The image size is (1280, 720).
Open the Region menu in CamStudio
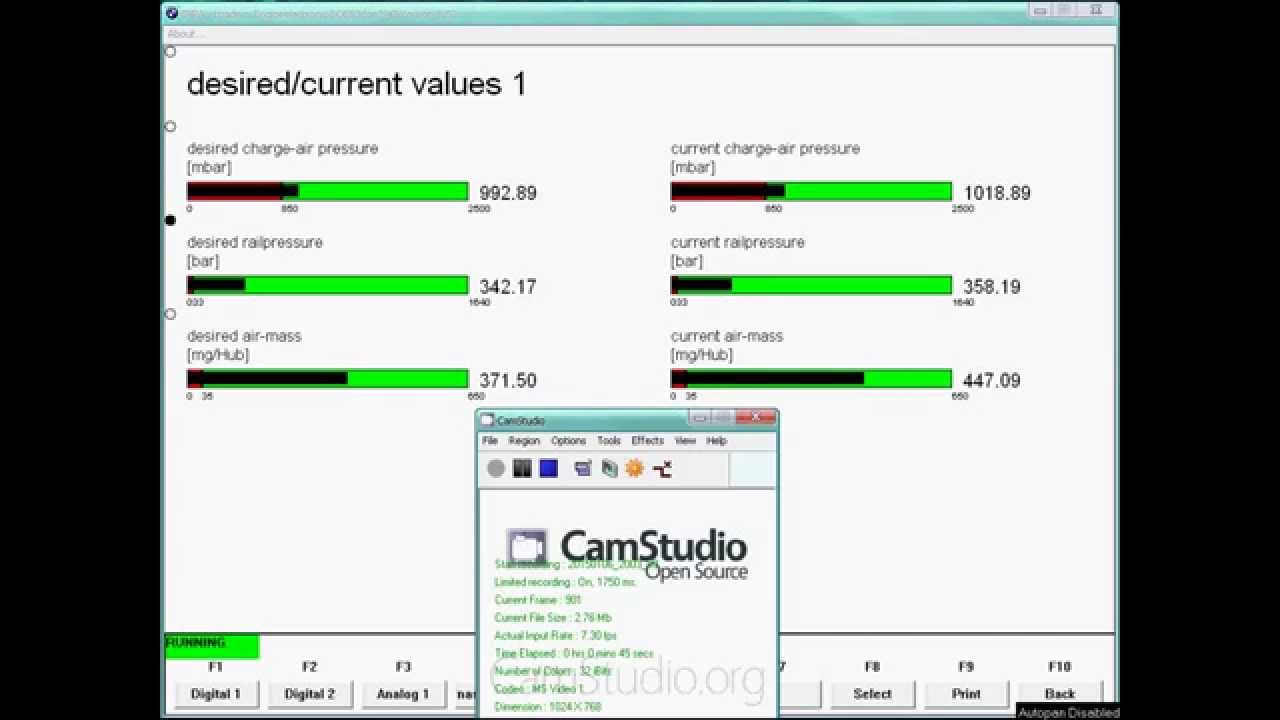point(524,441)
